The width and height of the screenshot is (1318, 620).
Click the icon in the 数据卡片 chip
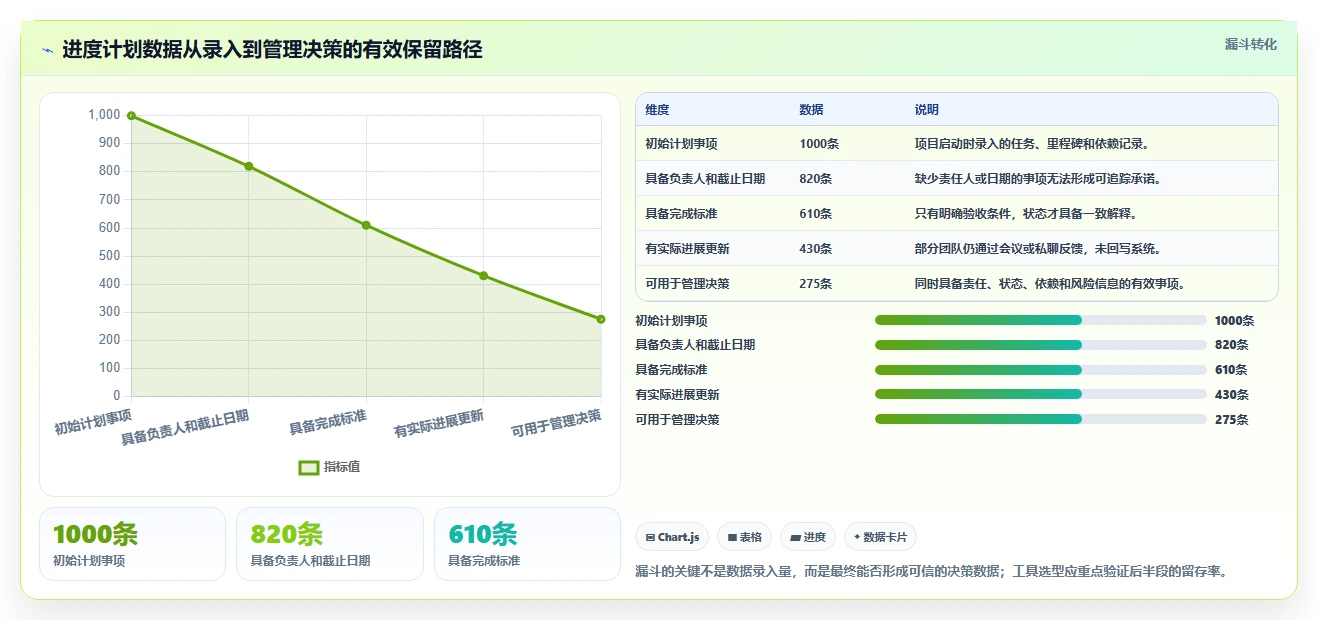click(x=857, y=537)
